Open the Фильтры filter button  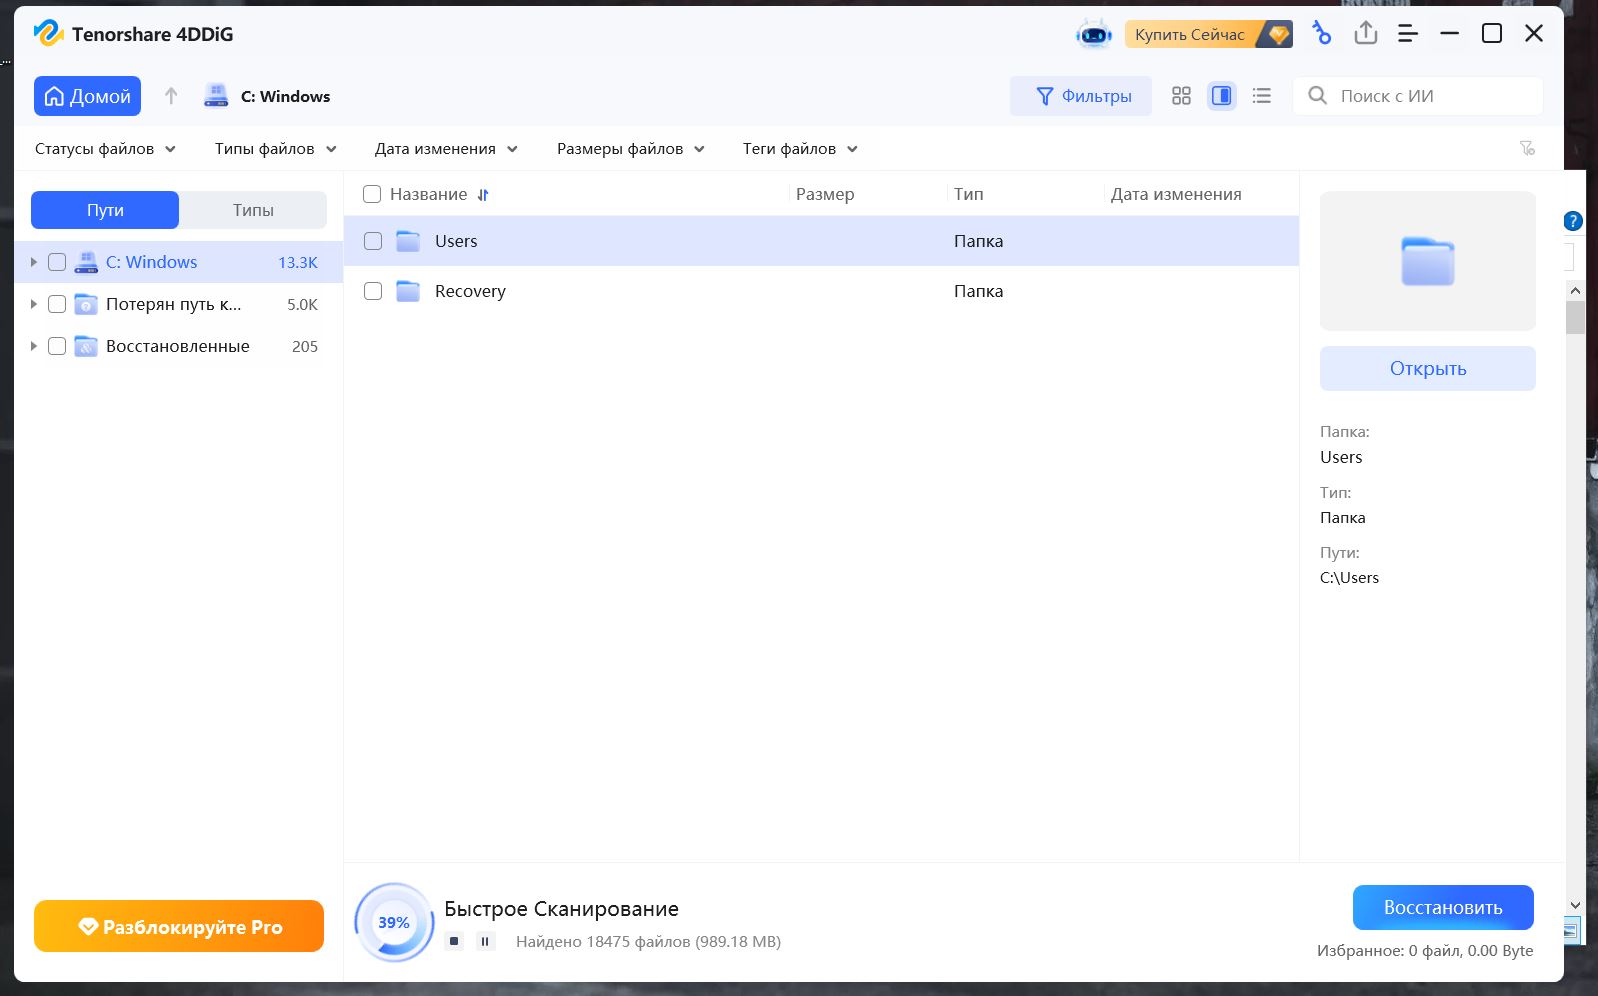pos(1081,96)
